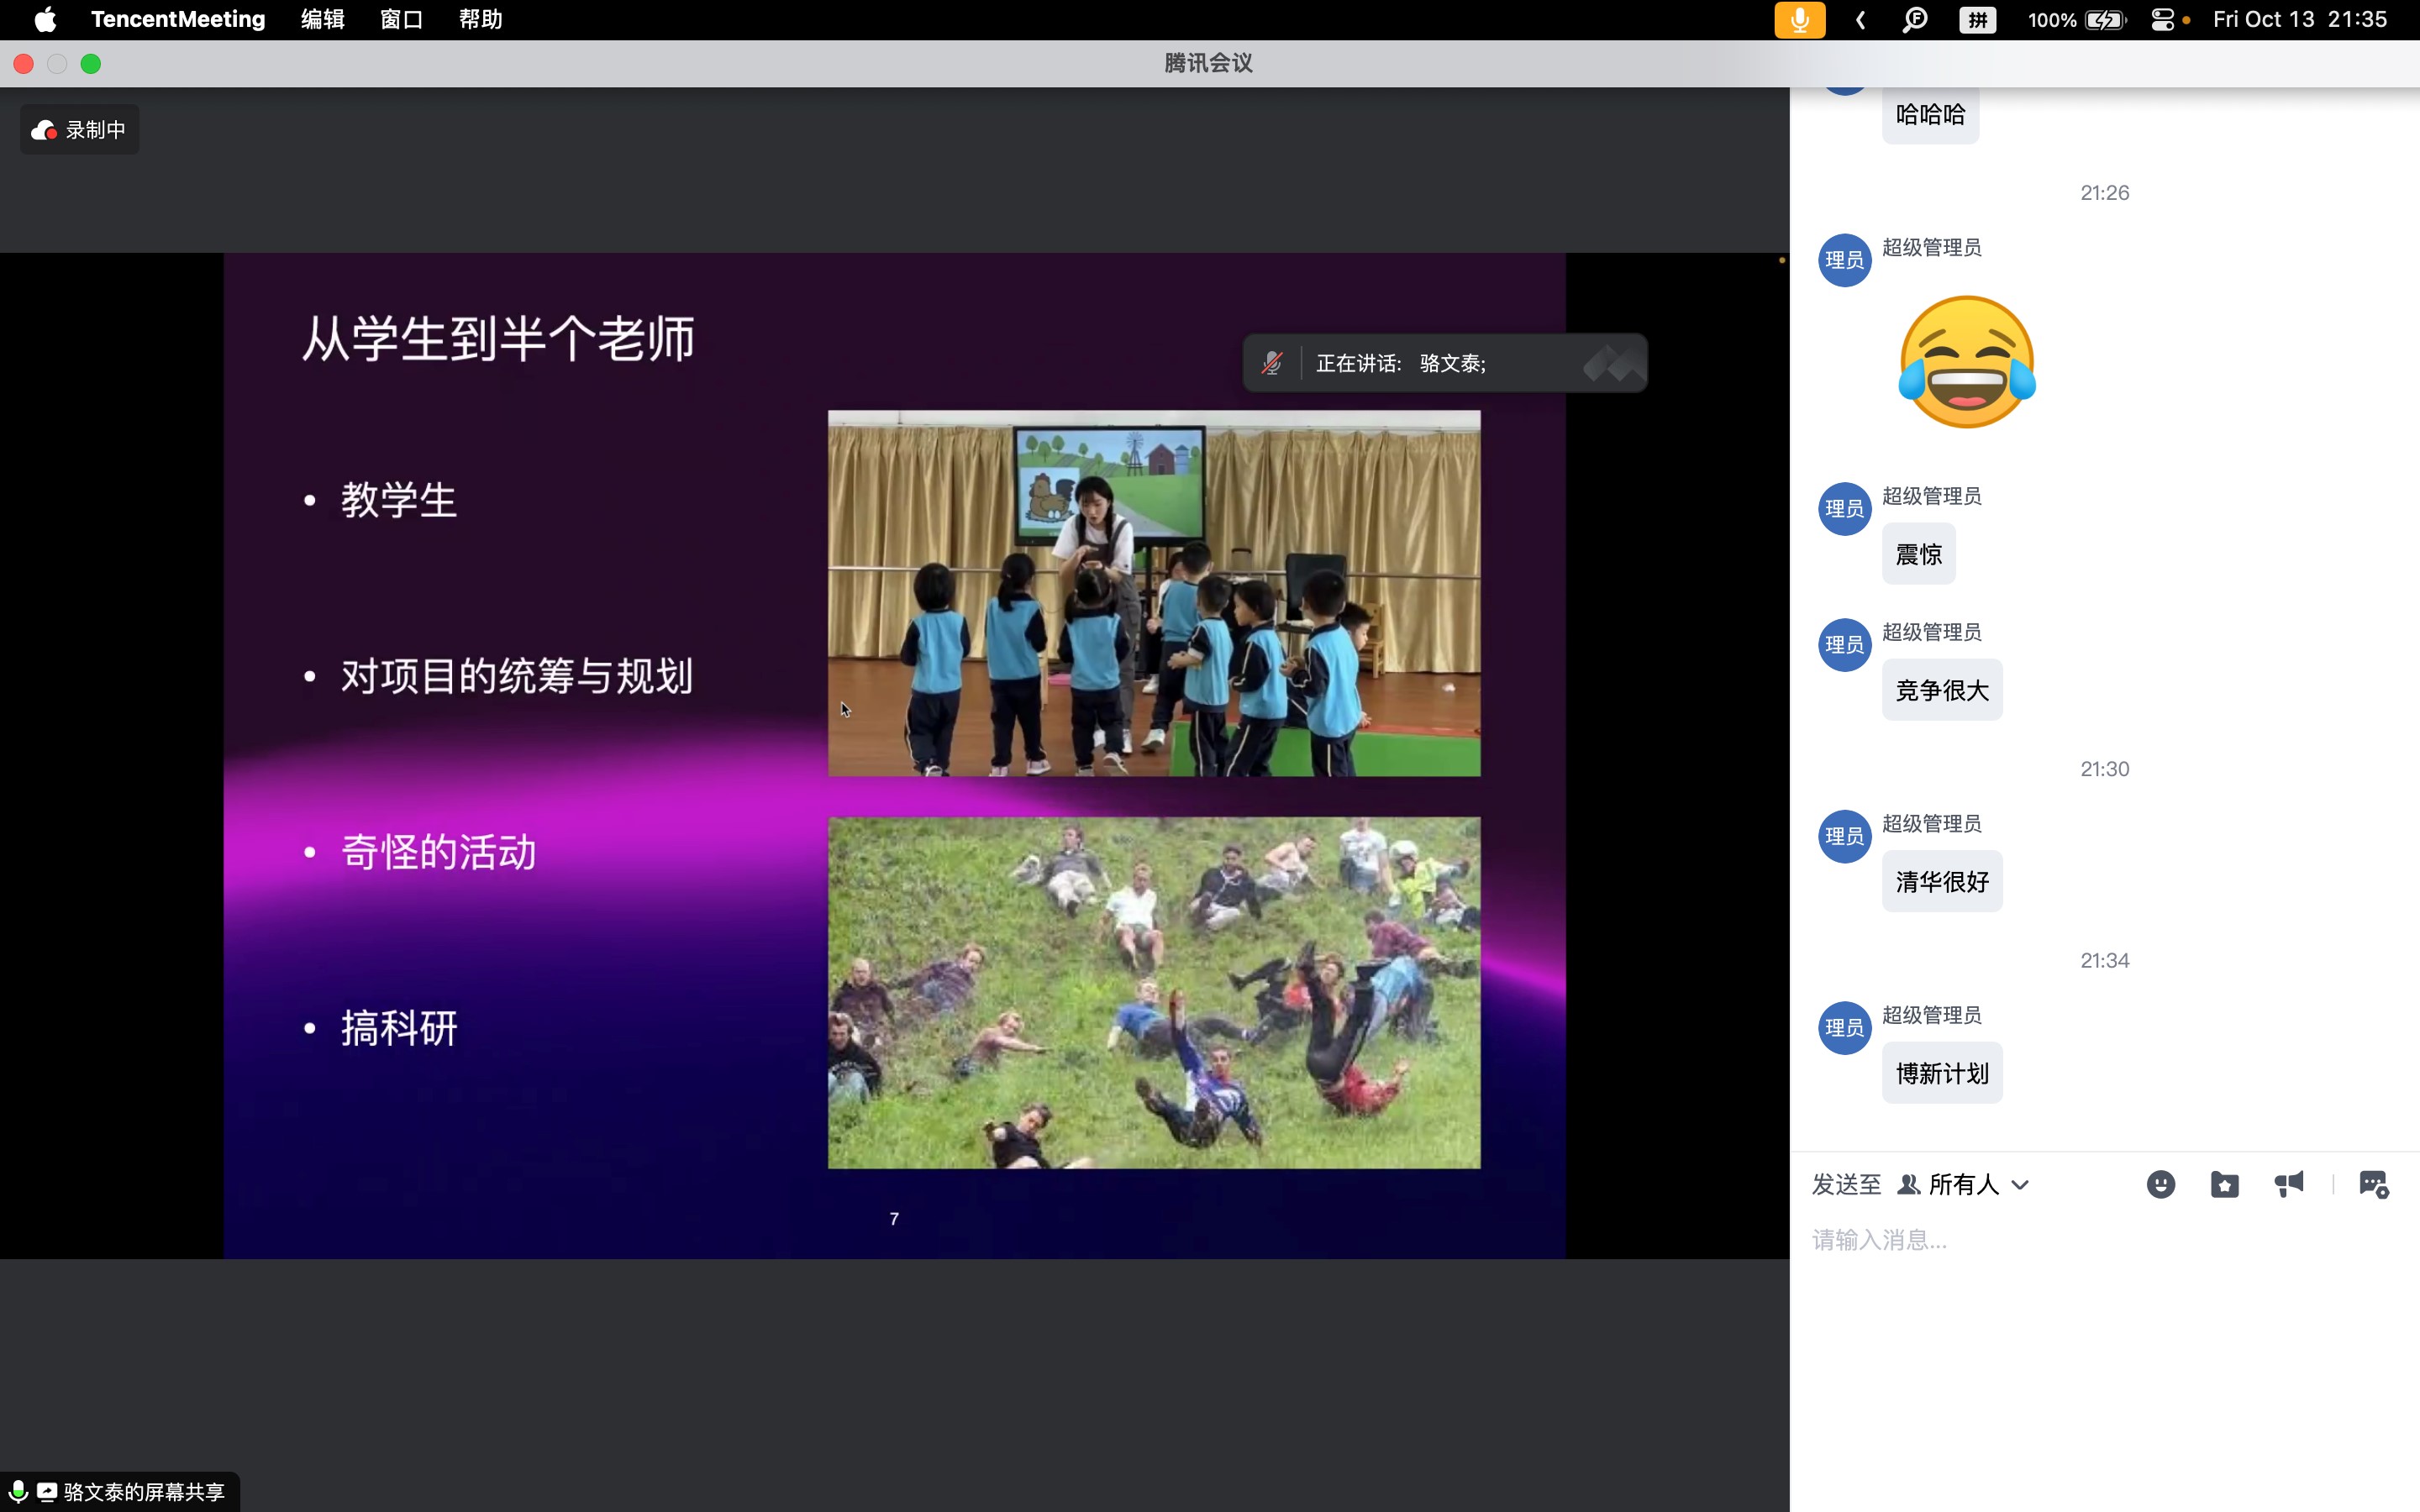Open Control Center from the menu bar
2420x1512 pixels.
click(2162, 20)
